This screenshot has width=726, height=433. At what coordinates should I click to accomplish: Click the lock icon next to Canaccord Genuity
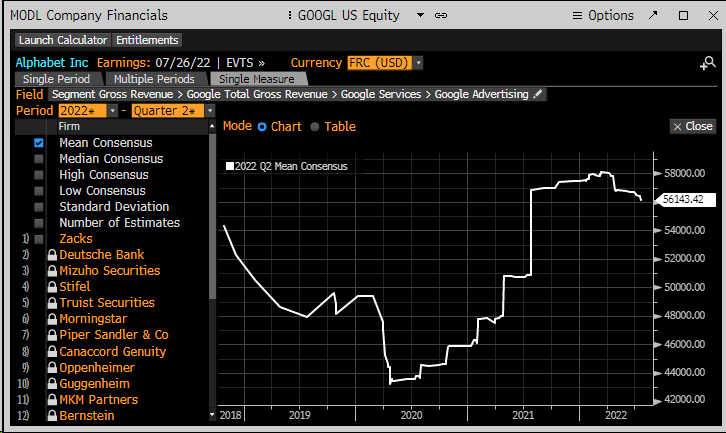(52, 351)
